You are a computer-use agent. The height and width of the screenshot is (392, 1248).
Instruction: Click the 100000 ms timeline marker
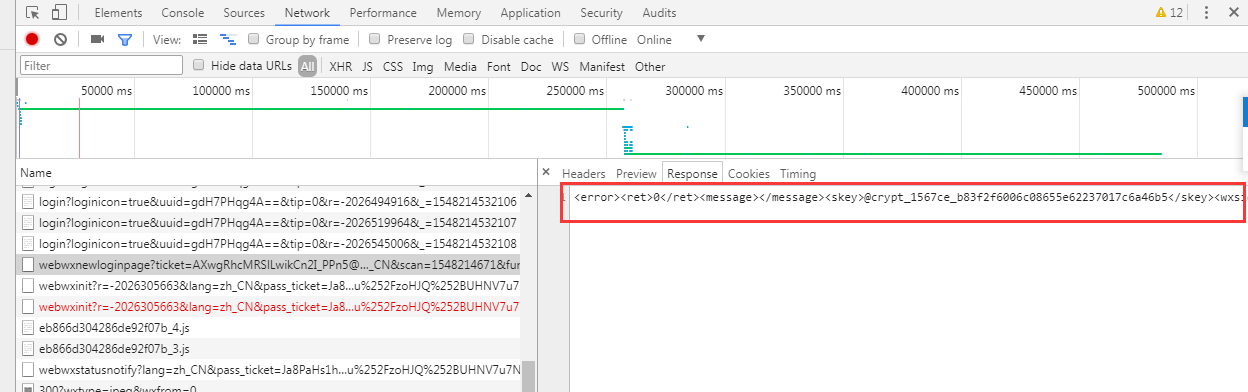(x=221, y=91)
